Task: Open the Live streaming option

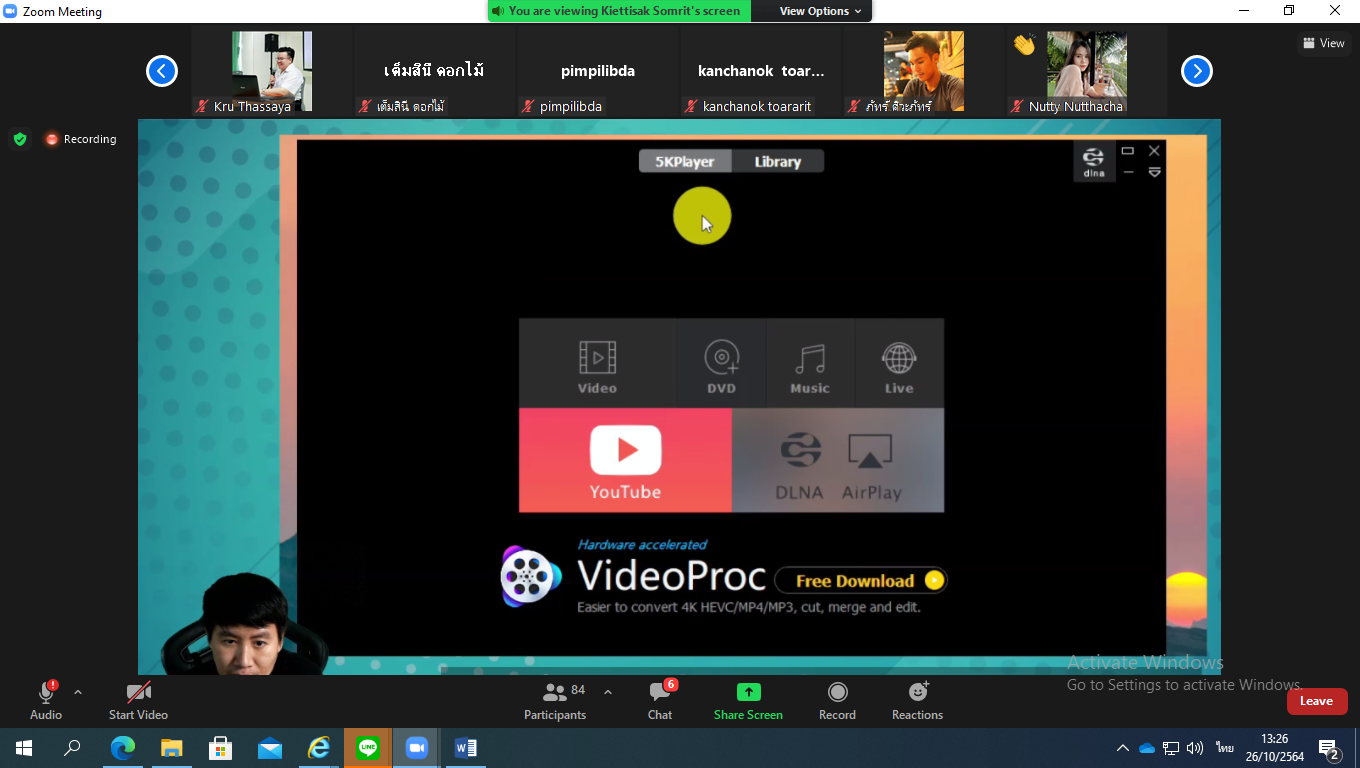Action: pyautogui.click(x=899, y=364)
